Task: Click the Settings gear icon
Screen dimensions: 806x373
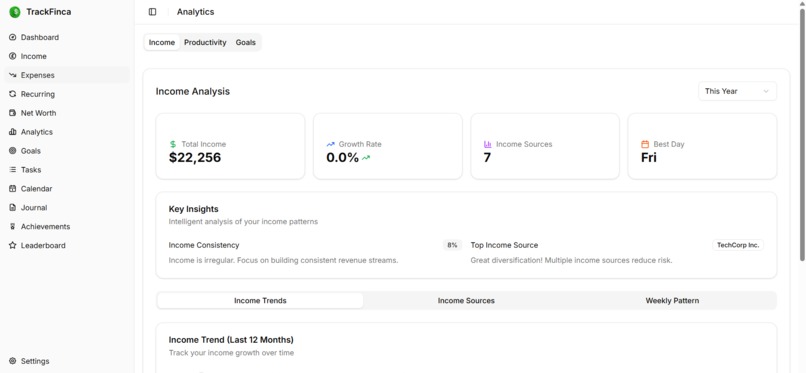Action: pos(13,361)
